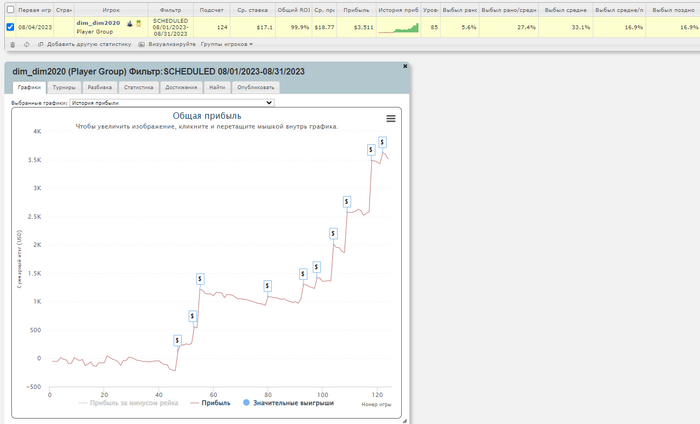Screen dimensions: 700x424
Task: Sort by 'Выбыл поздно' column header
Action: pos(673,10)
